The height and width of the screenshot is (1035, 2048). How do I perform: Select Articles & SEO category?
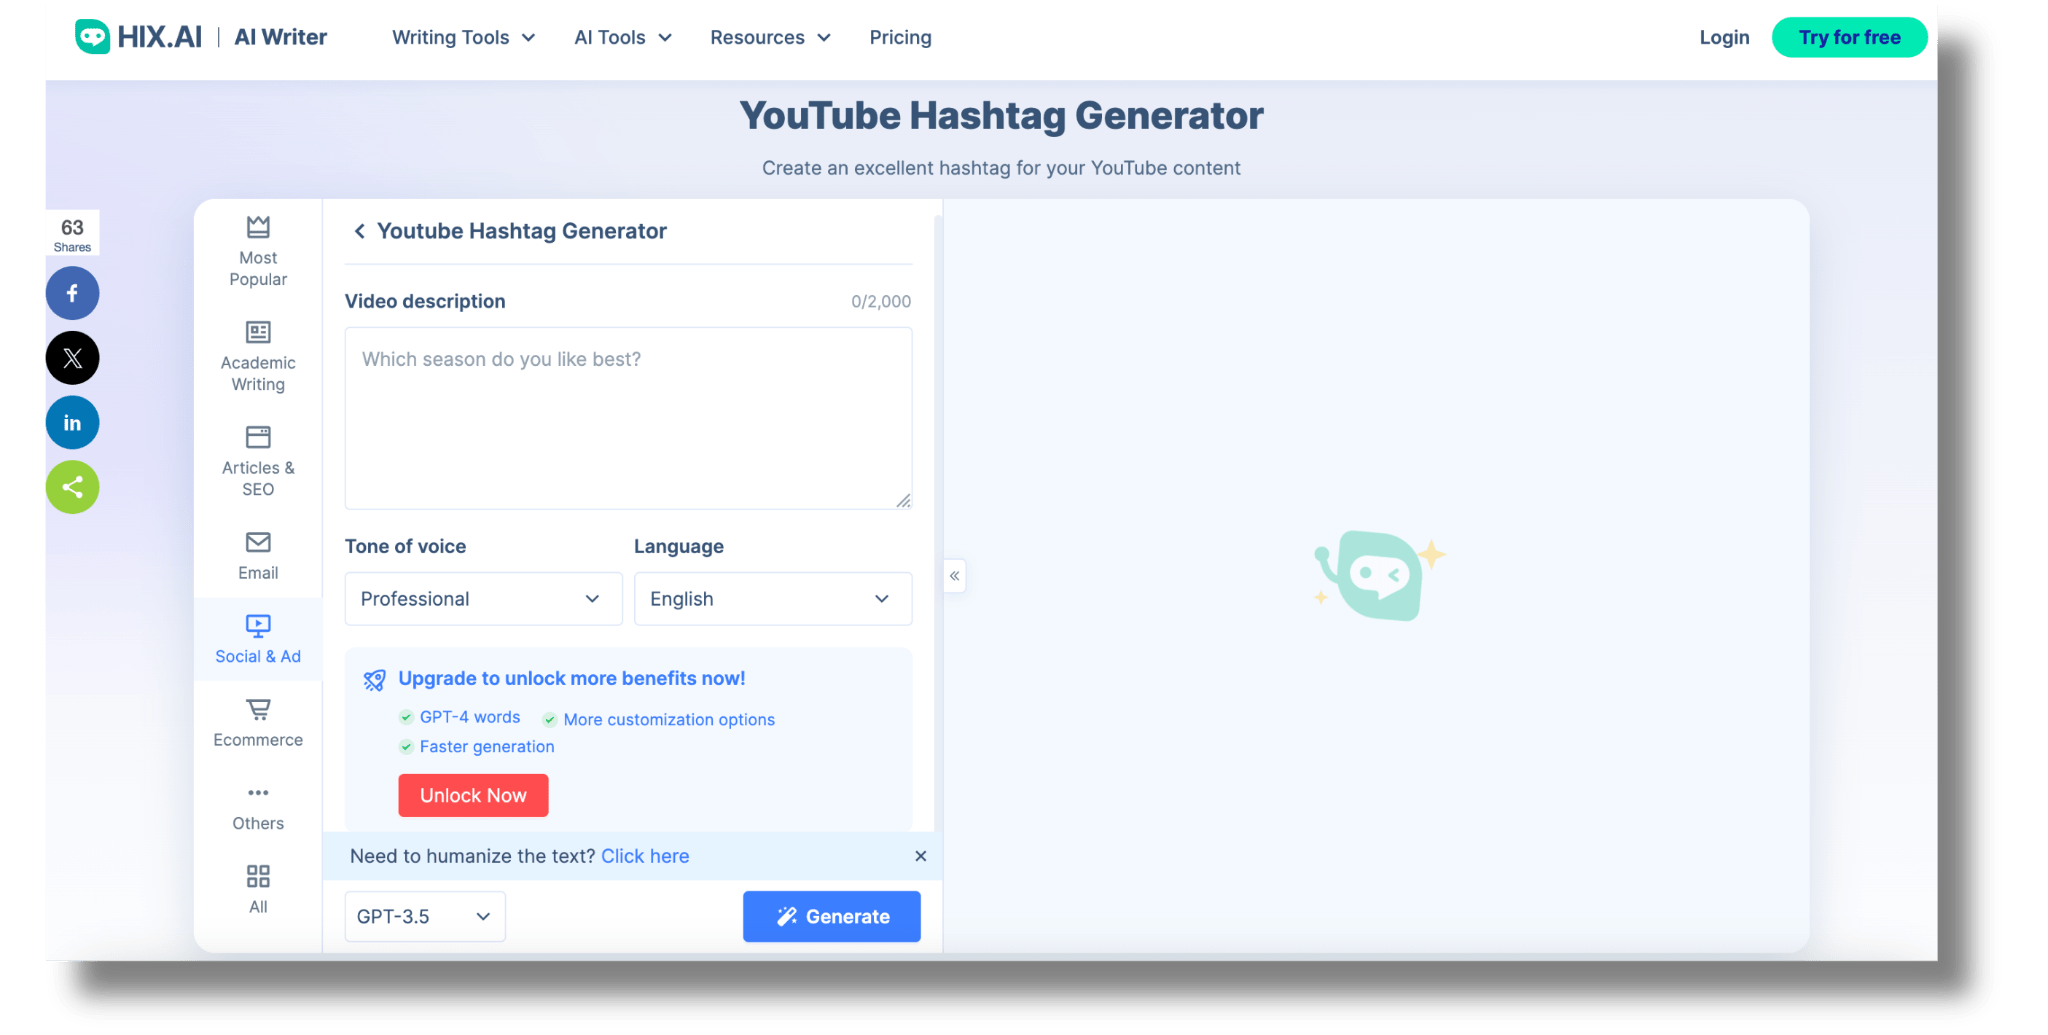[x=258, y=462]
